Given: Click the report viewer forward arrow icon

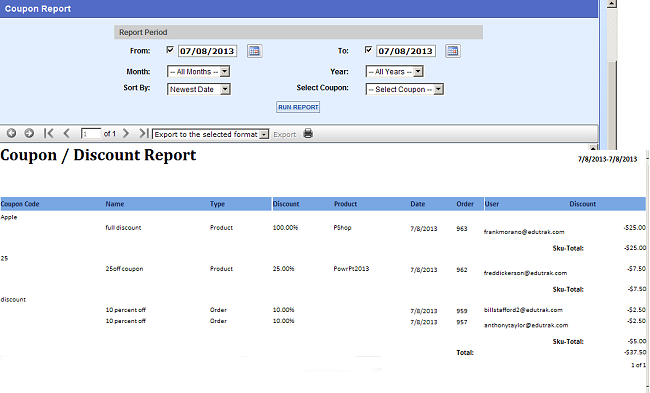Looking at the screenshot, I should [29, 133].
